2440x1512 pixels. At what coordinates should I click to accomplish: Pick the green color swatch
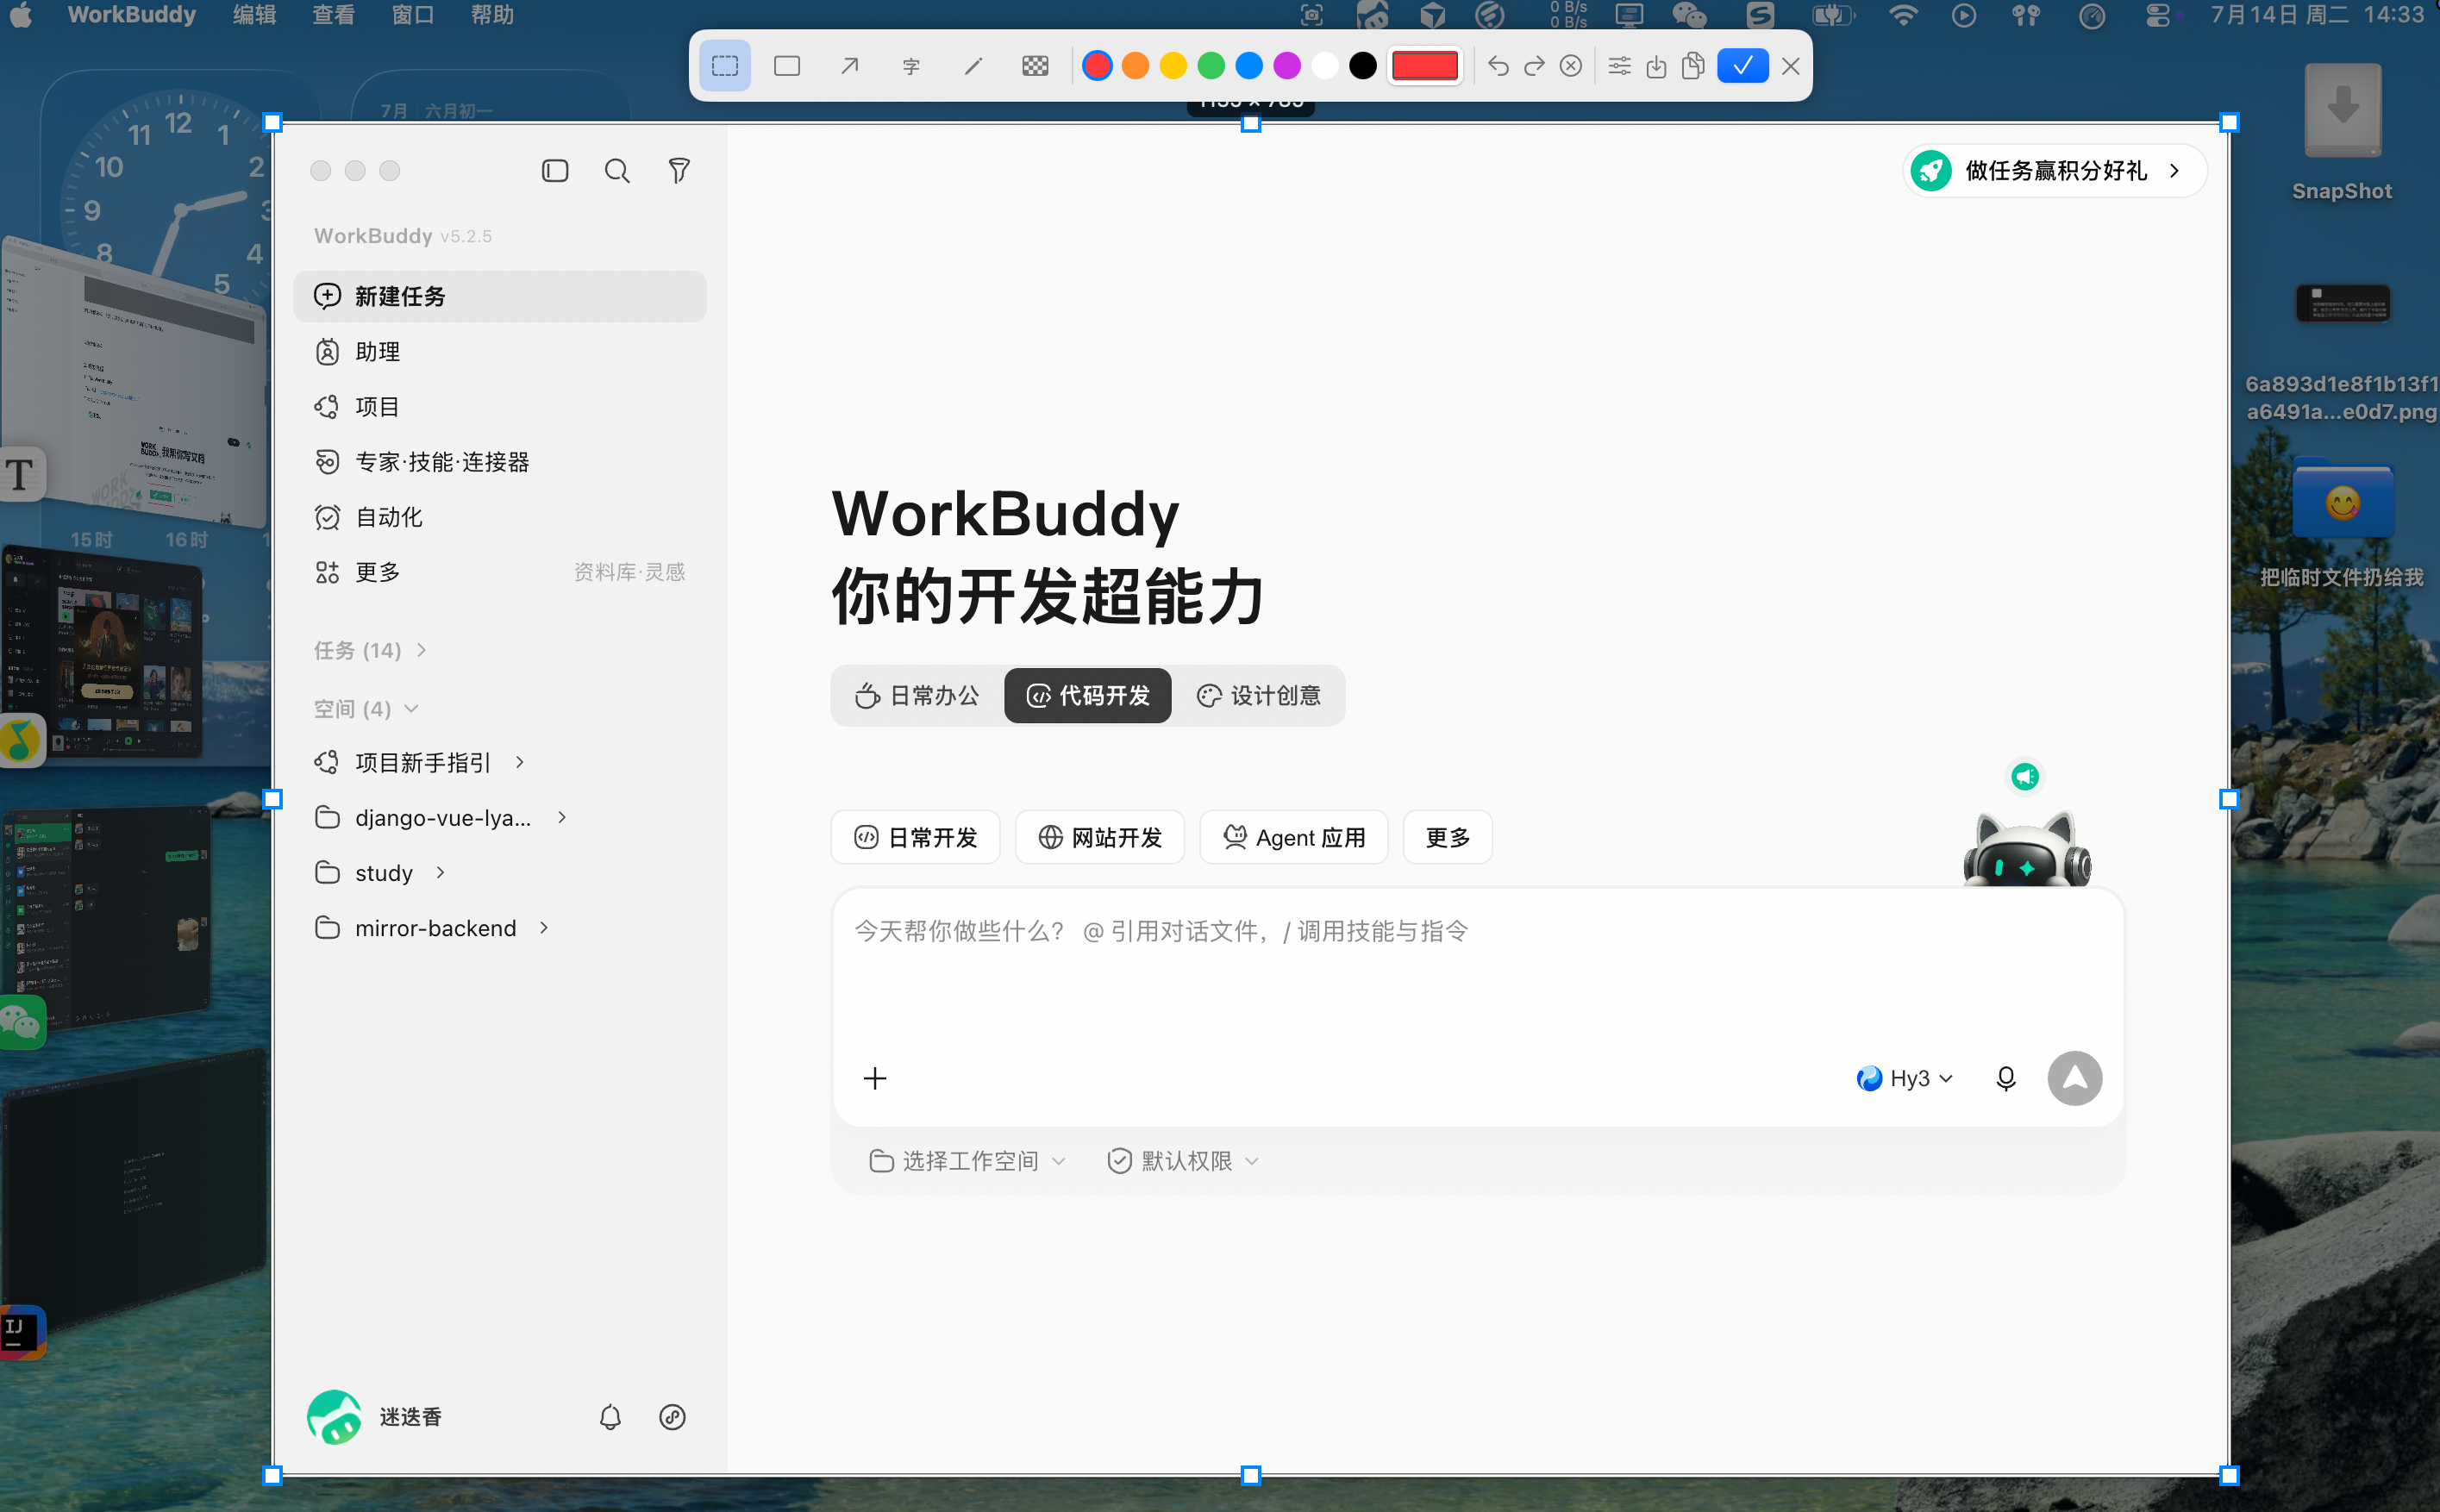[x=1211, y=66]
